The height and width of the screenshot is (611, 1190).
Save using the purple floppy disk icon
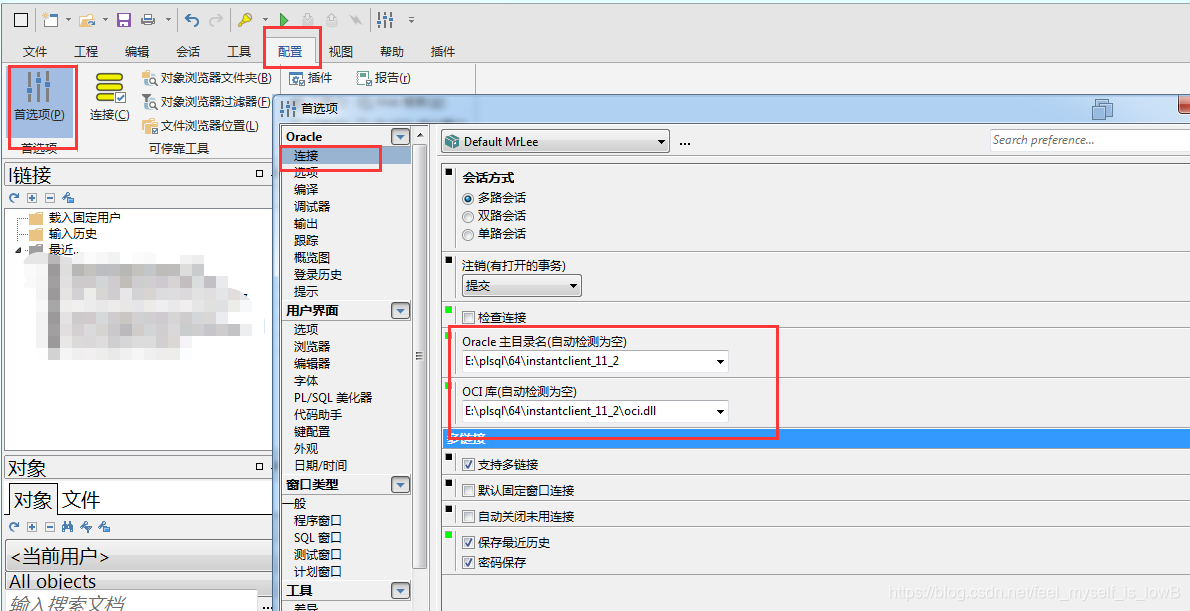pos(124,20)
